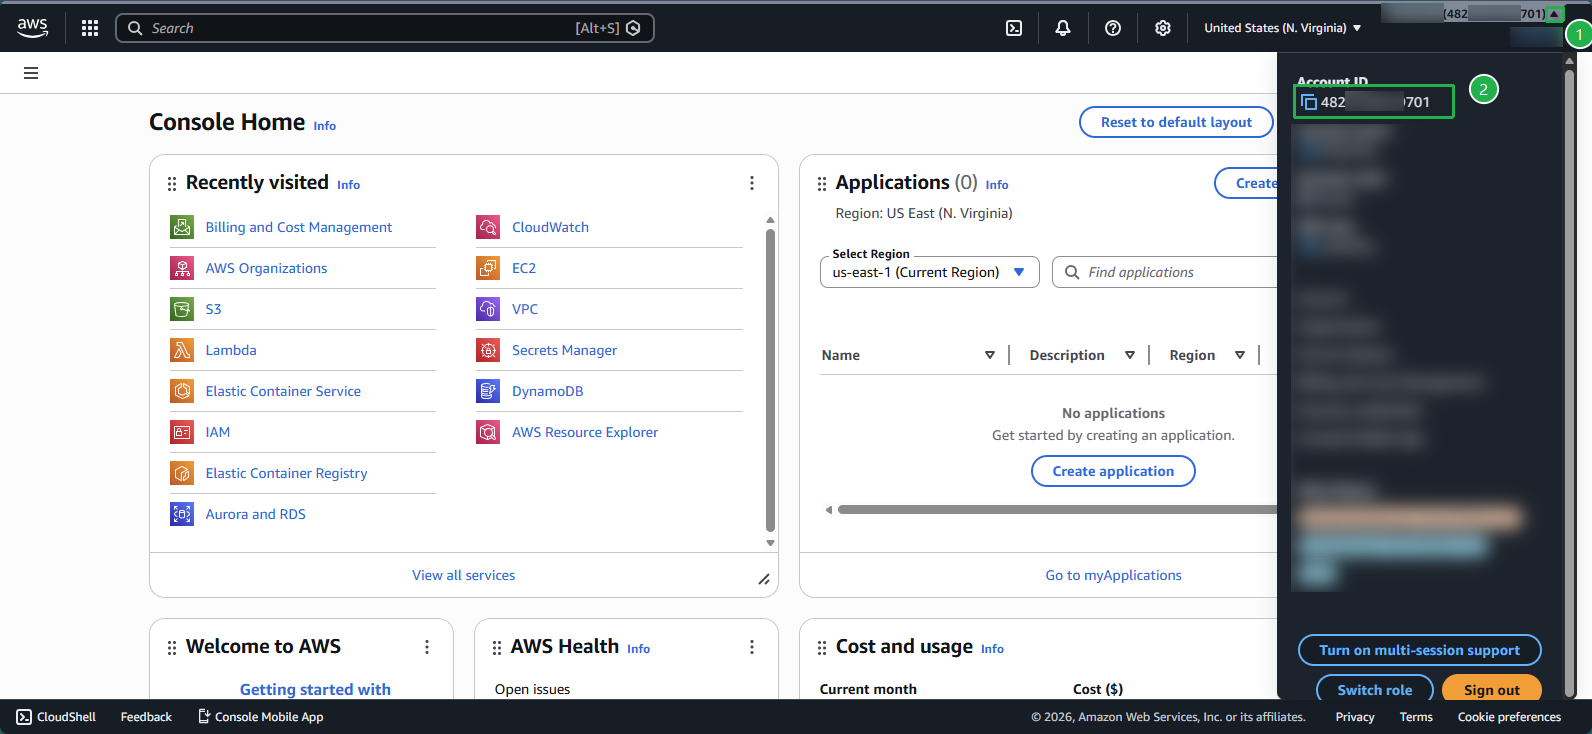1592x734 pixels.
Task: Open the Applications Info link
Action: (x=997, y=185)
